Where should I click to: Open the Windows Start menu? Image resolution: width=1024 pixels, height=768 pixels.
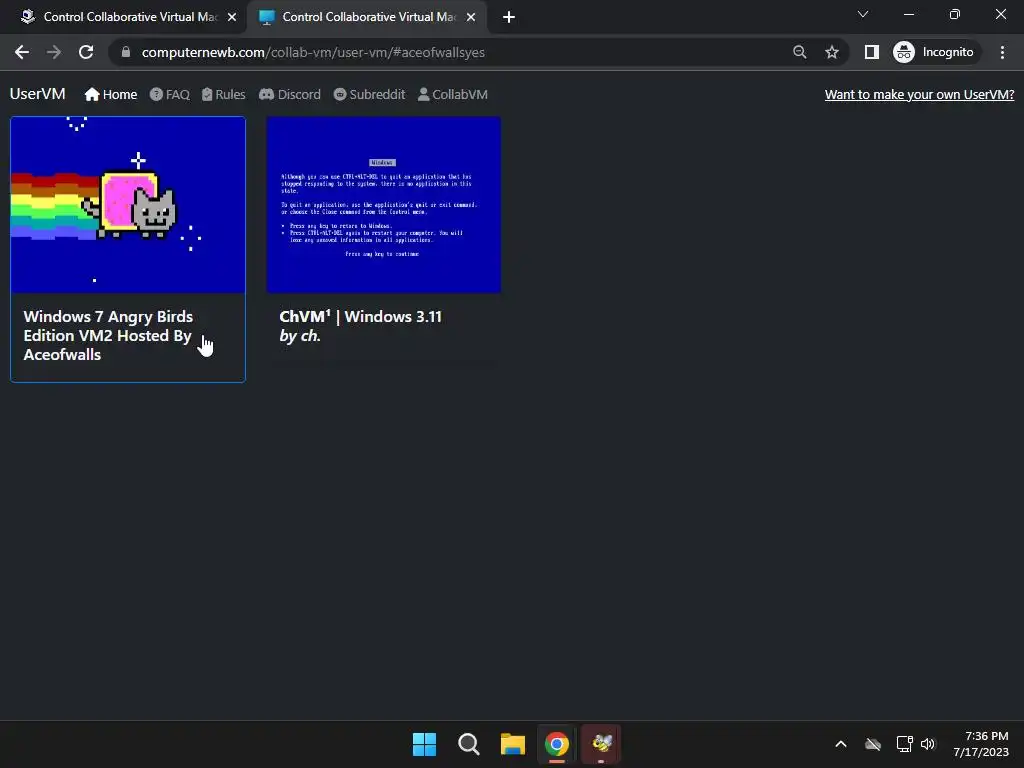pyautogui.click(x=424, y=744)
